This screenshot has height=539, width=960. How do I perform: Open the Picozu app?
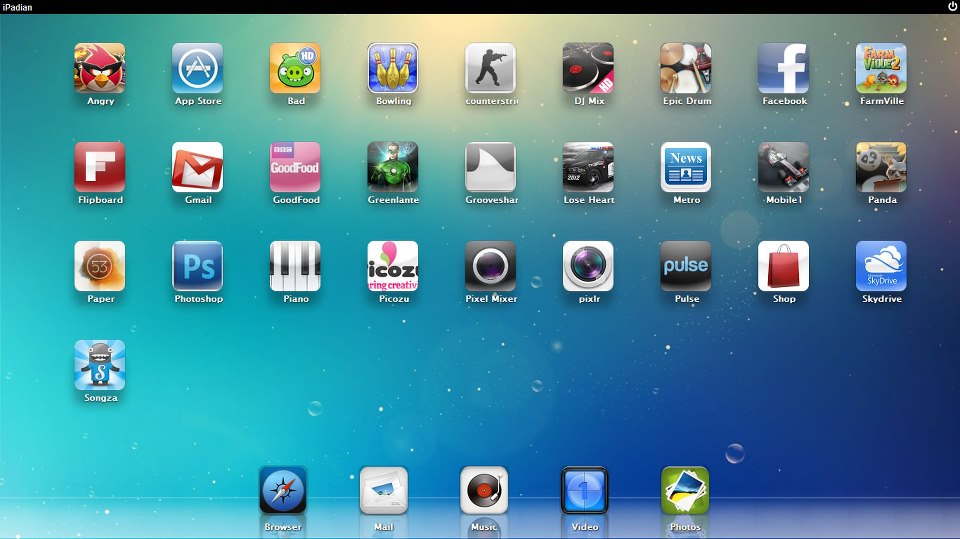[x=393, y=266]
